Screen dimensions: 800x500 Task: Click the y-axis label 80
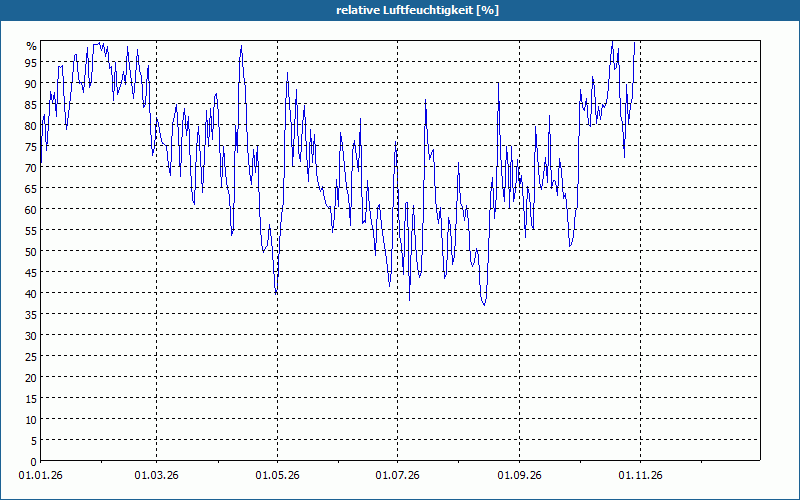pos(31,126)
